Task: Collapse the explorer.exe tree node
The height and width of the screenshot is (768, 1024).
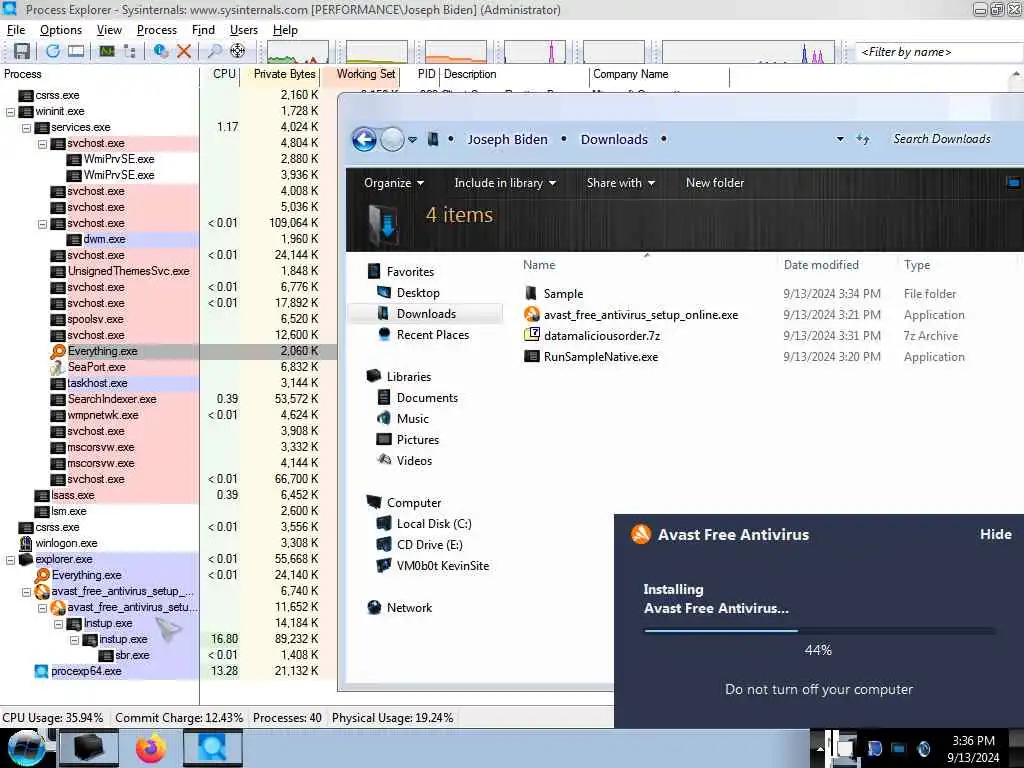Action: pyautogui.click(x=10, y=560)
